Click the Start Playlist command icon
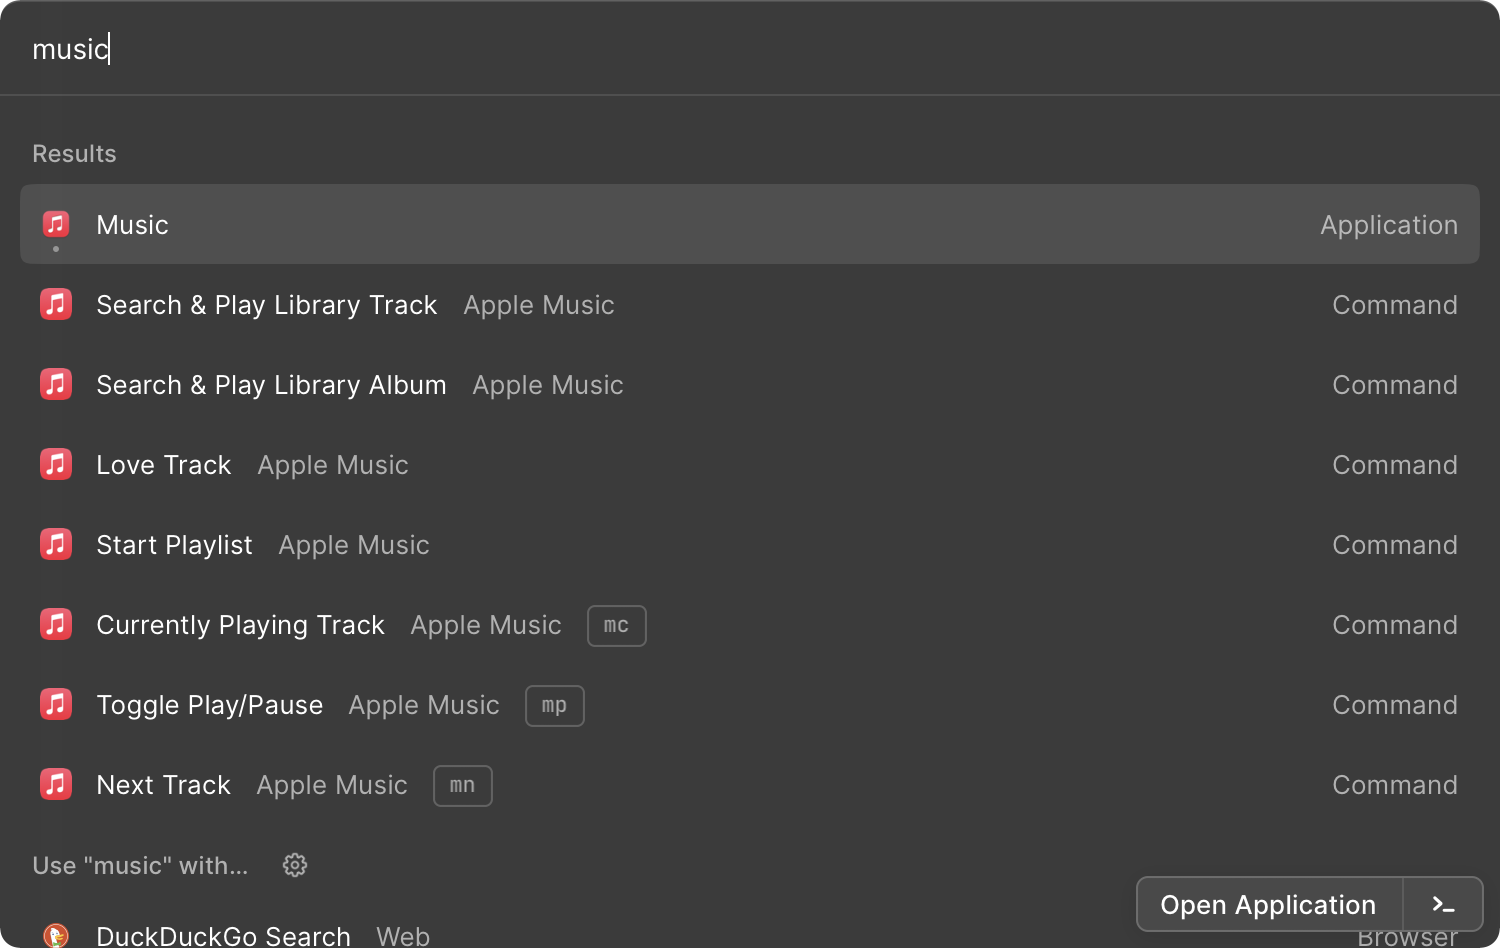The height and width of the screenshot is (948, 1500). (x=56, y=544)
